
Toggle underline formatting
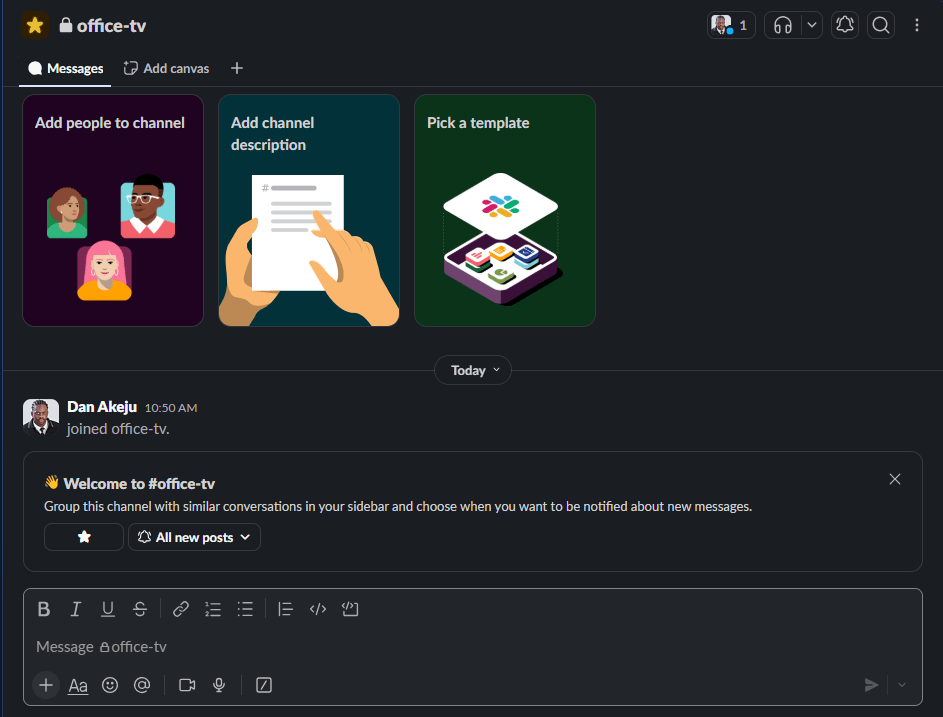click(x=108, y=609)
